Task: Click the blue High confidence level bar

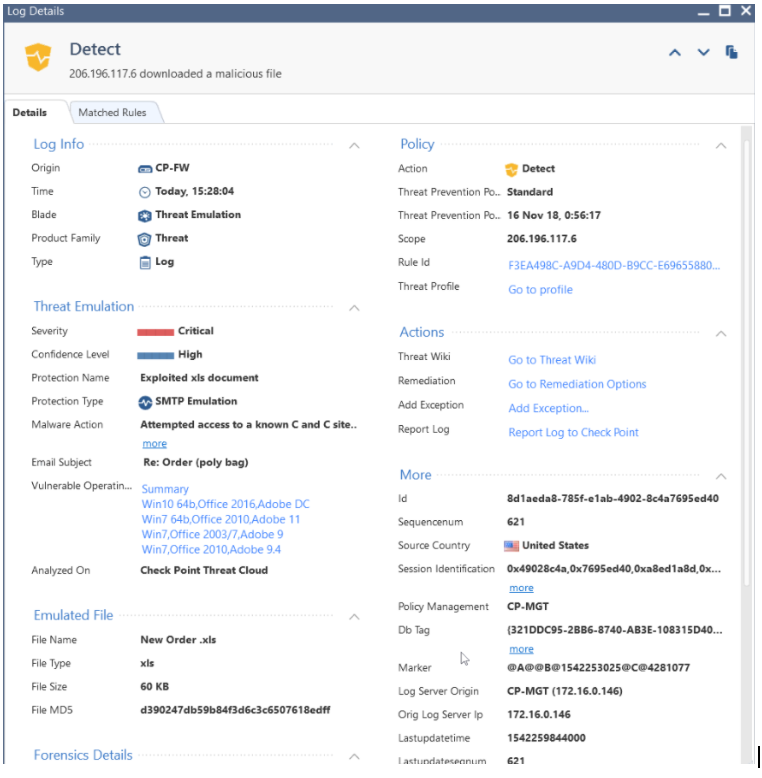Action: click(x=155, y=355)
